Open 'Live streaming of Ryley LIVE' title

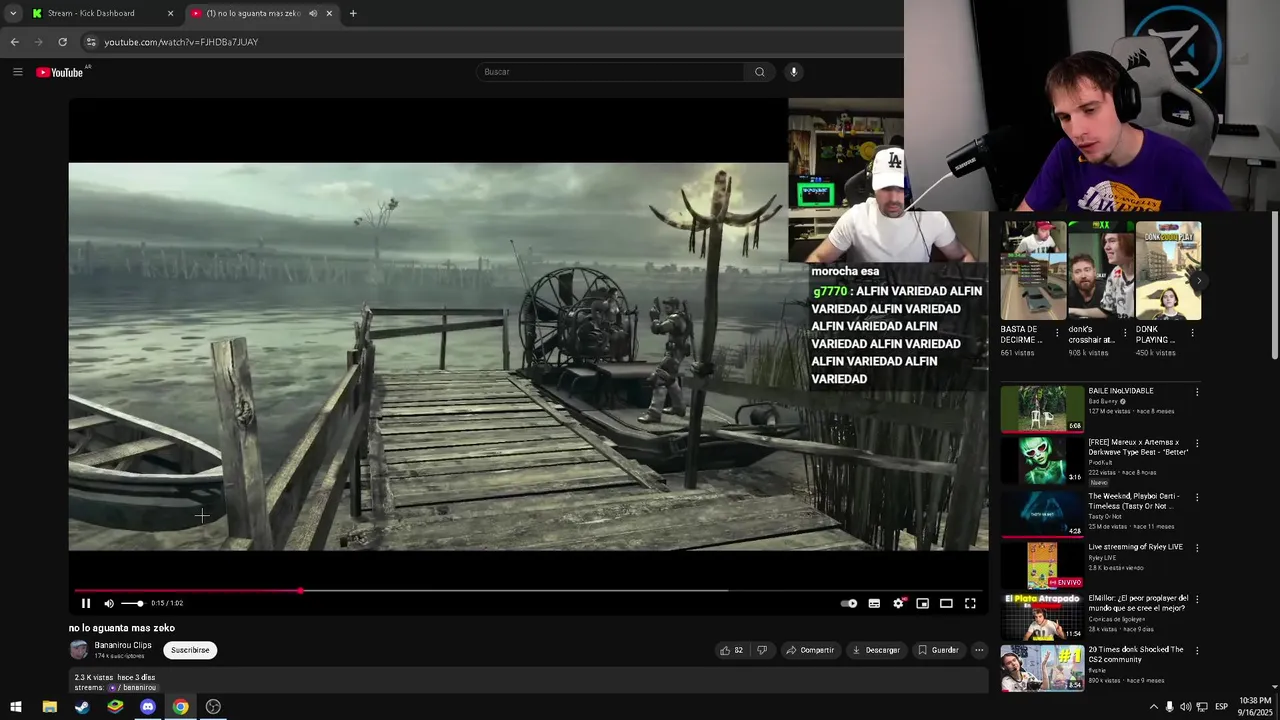[x=1135, y=547]
